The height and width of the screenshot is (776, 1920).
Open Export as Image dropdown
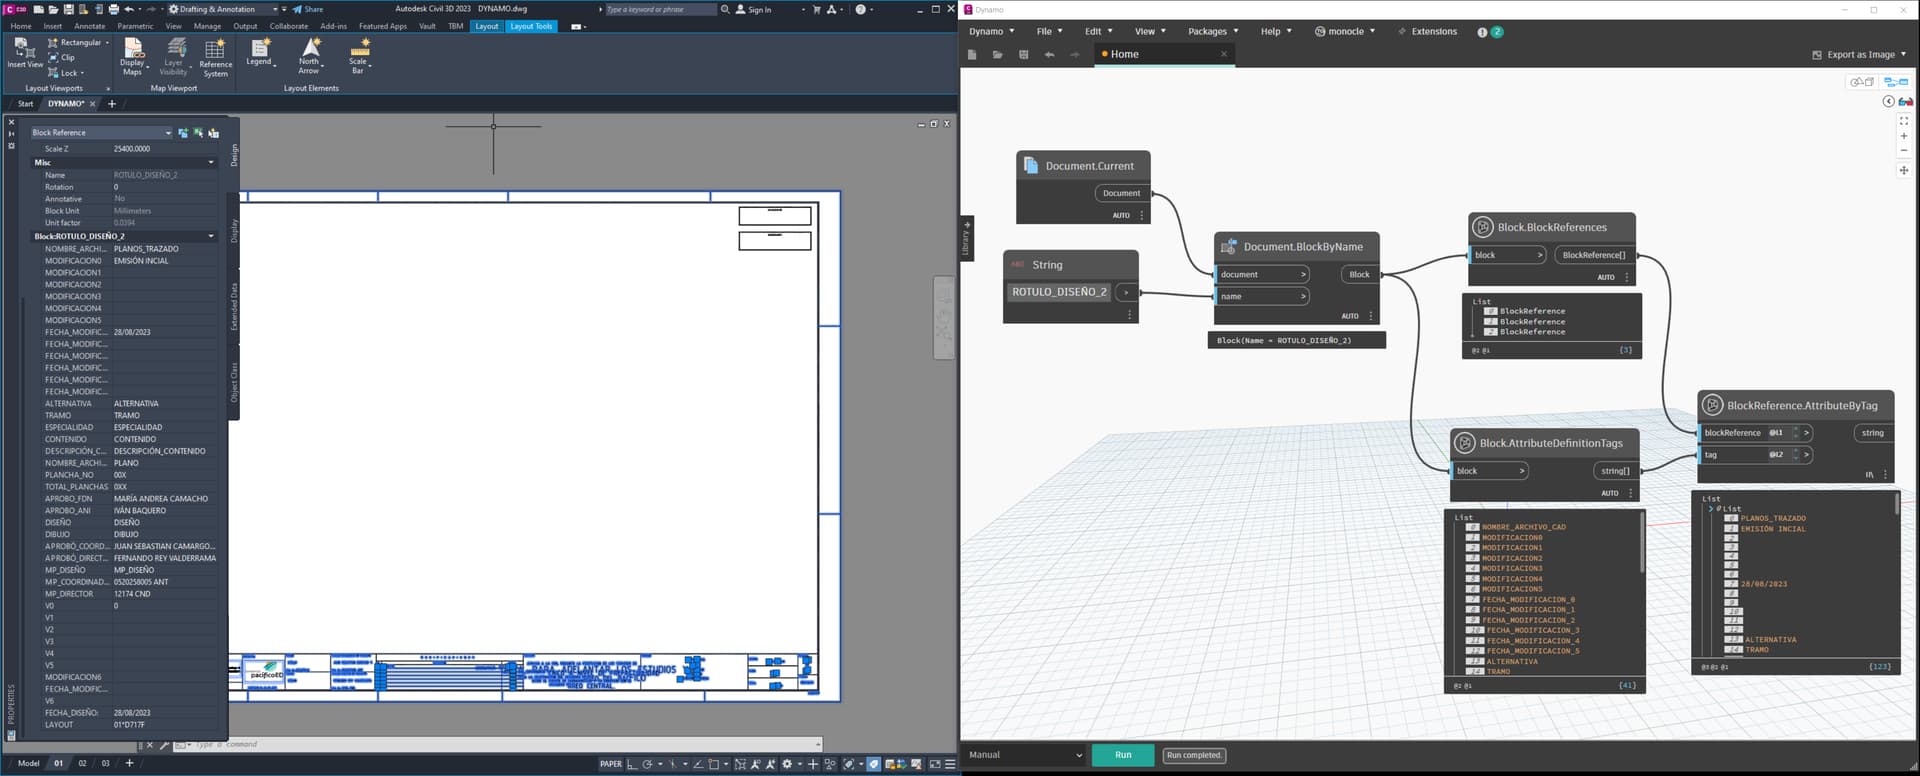(1859, 55)
